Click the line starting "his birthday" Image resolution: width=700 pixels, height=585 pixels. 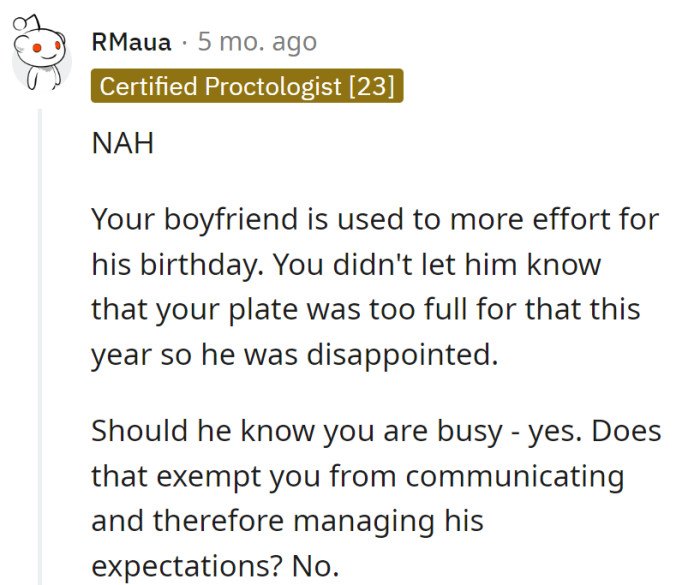346,264
